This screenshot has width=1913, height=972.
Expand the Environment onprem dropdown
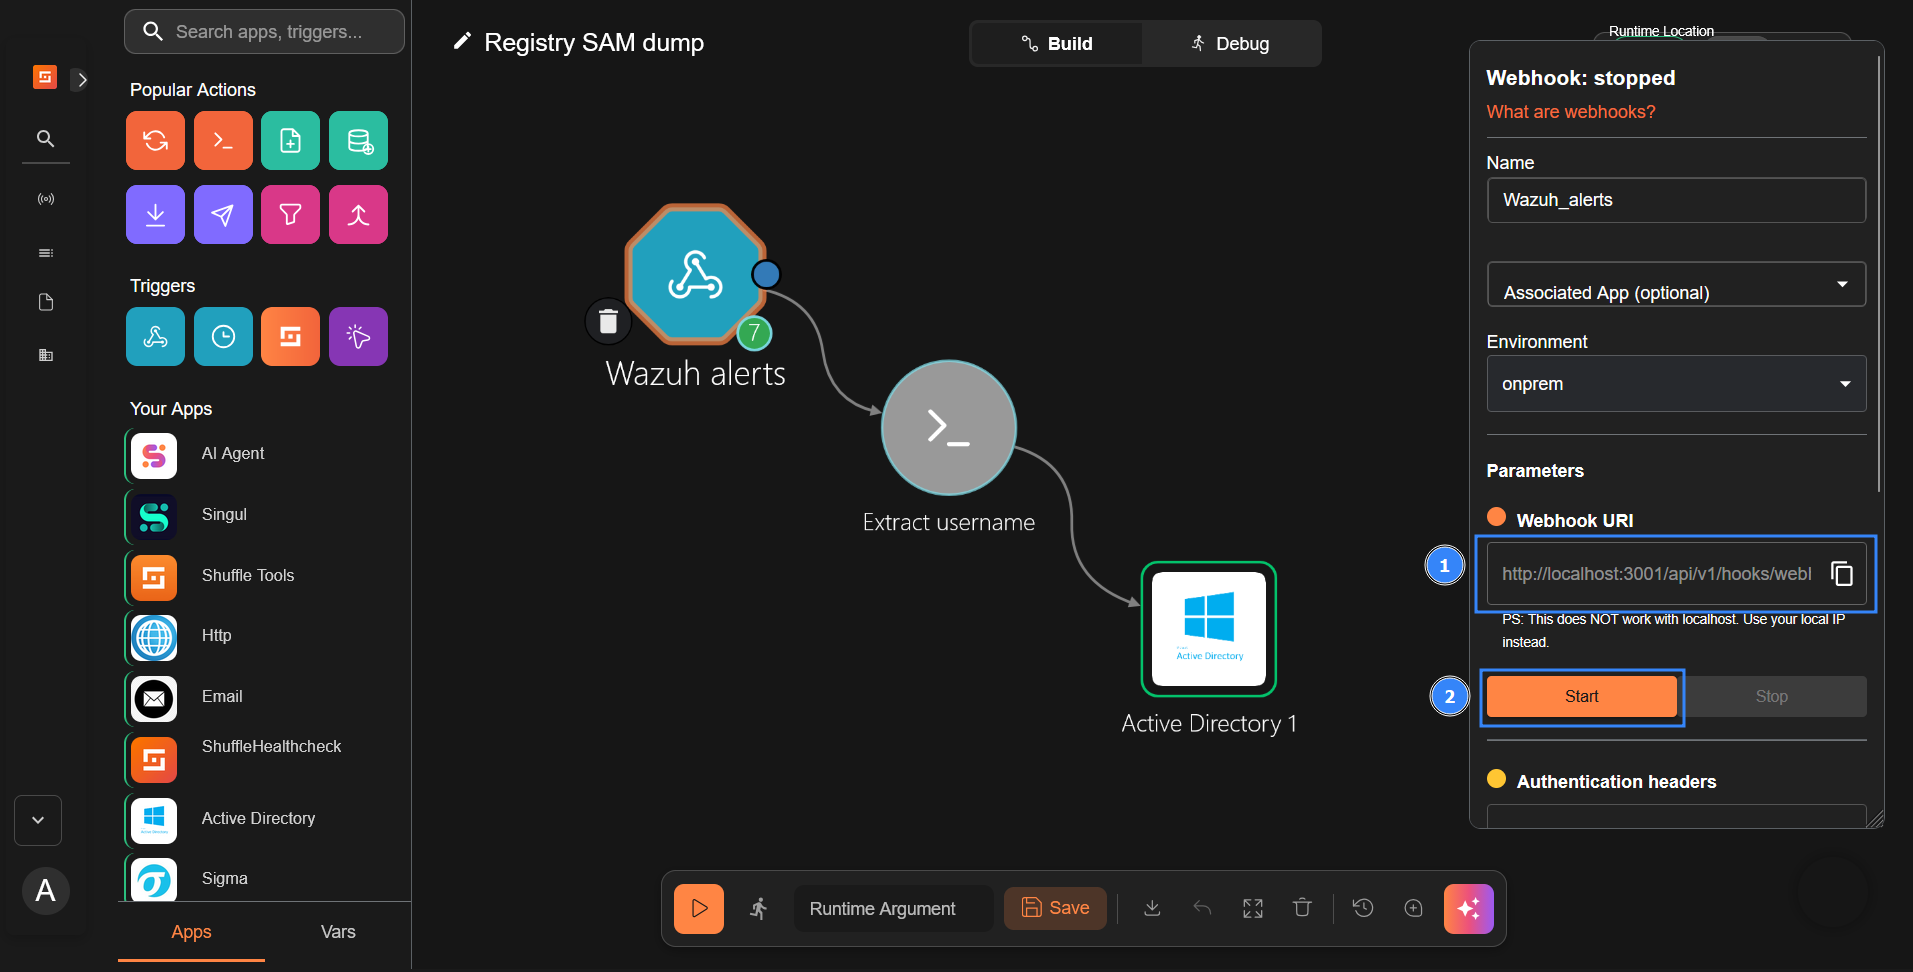[x=1677, y=384]
